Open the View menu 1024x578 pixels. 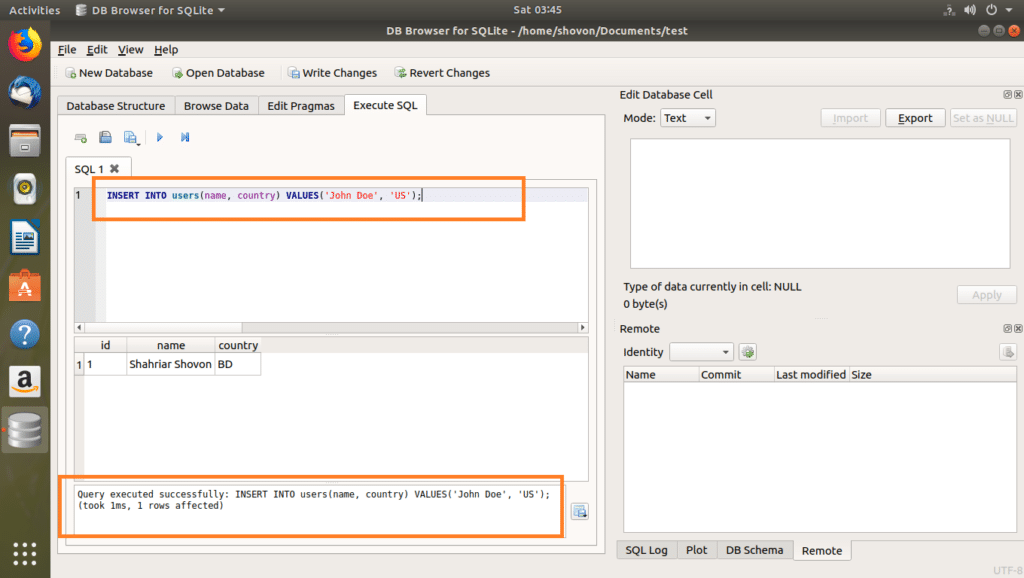130,50
